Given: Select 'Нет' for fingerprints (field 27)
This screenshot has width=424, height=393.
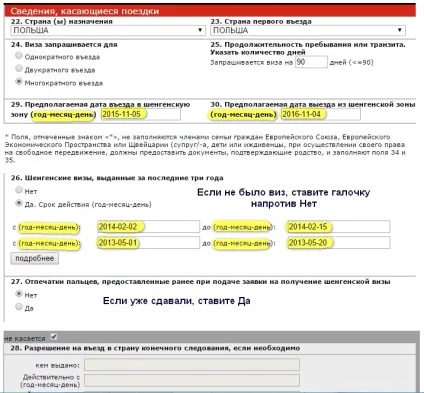Looking at the screenshot, I should tap(19, 294).
